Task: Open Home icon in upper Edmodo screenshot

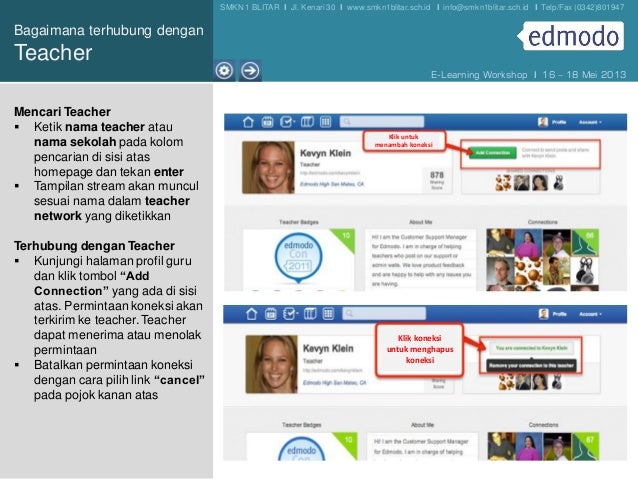Action: pyautogui.click(x=248, y=122)
